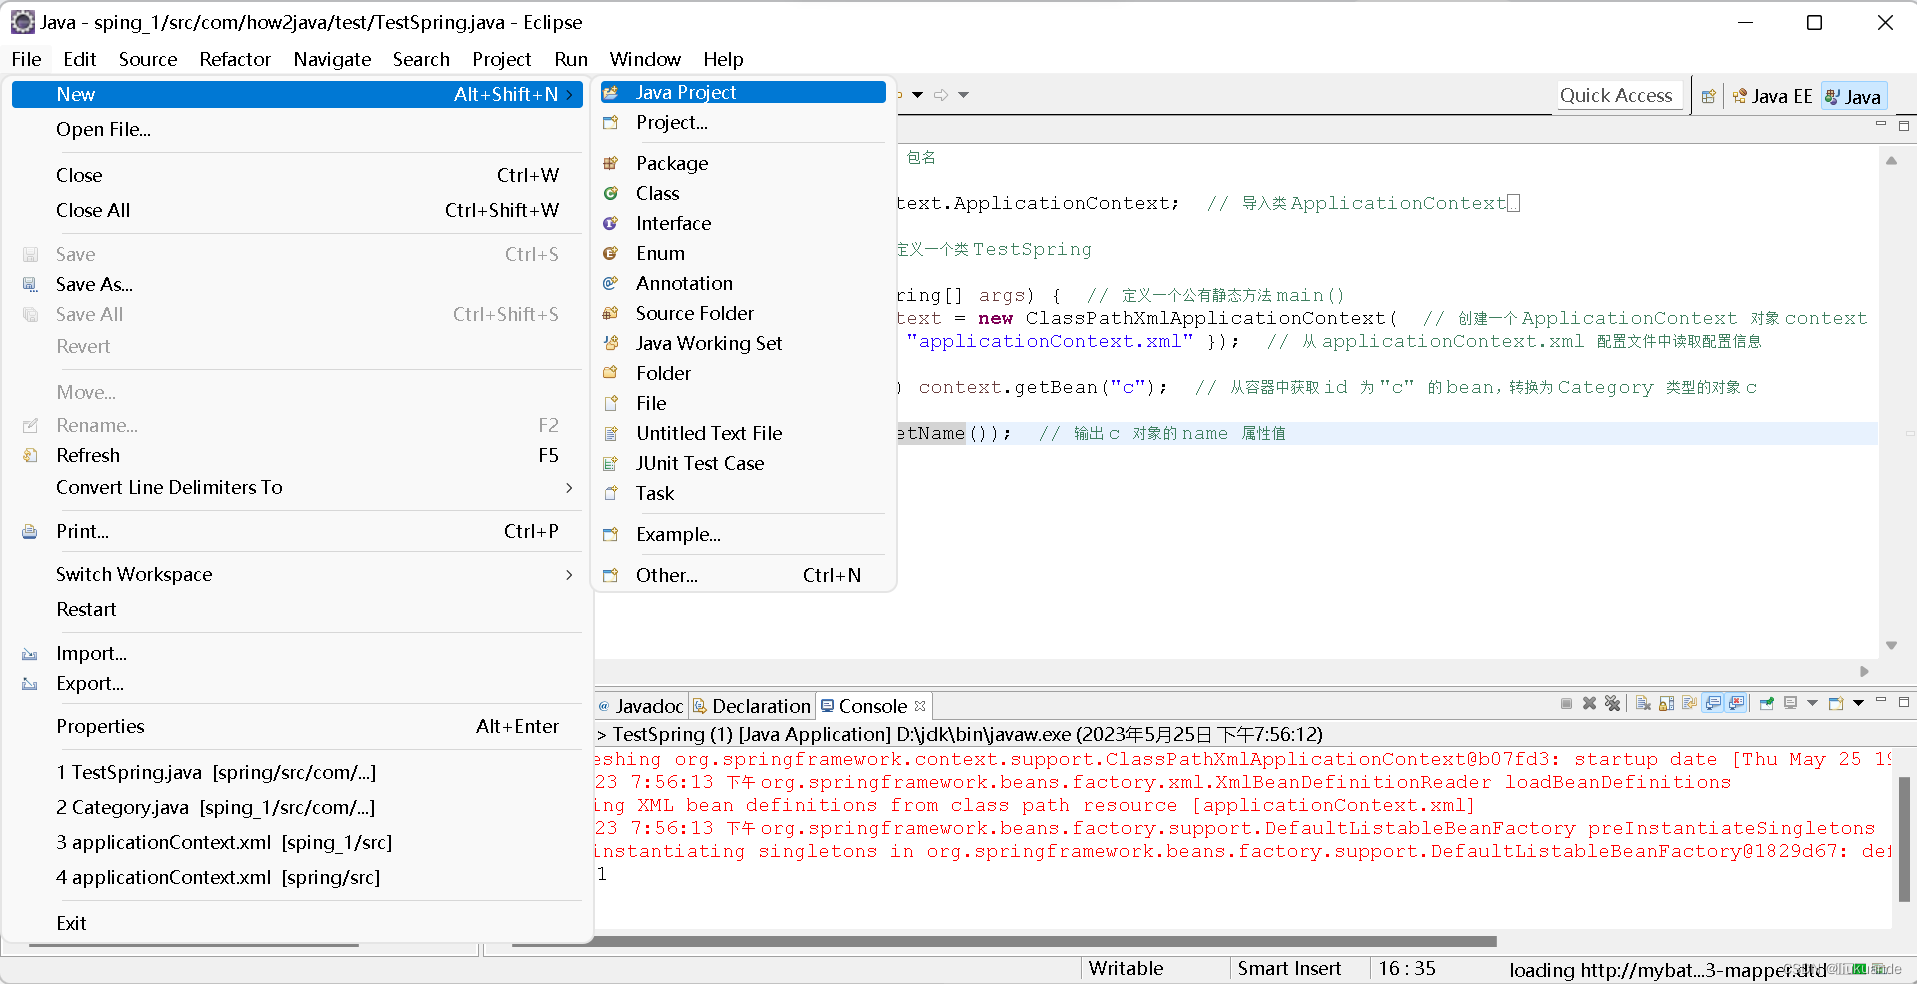Open recent file 2 Category.java
This screenshot has height=984, width=1917.
(x=296, y=807)
